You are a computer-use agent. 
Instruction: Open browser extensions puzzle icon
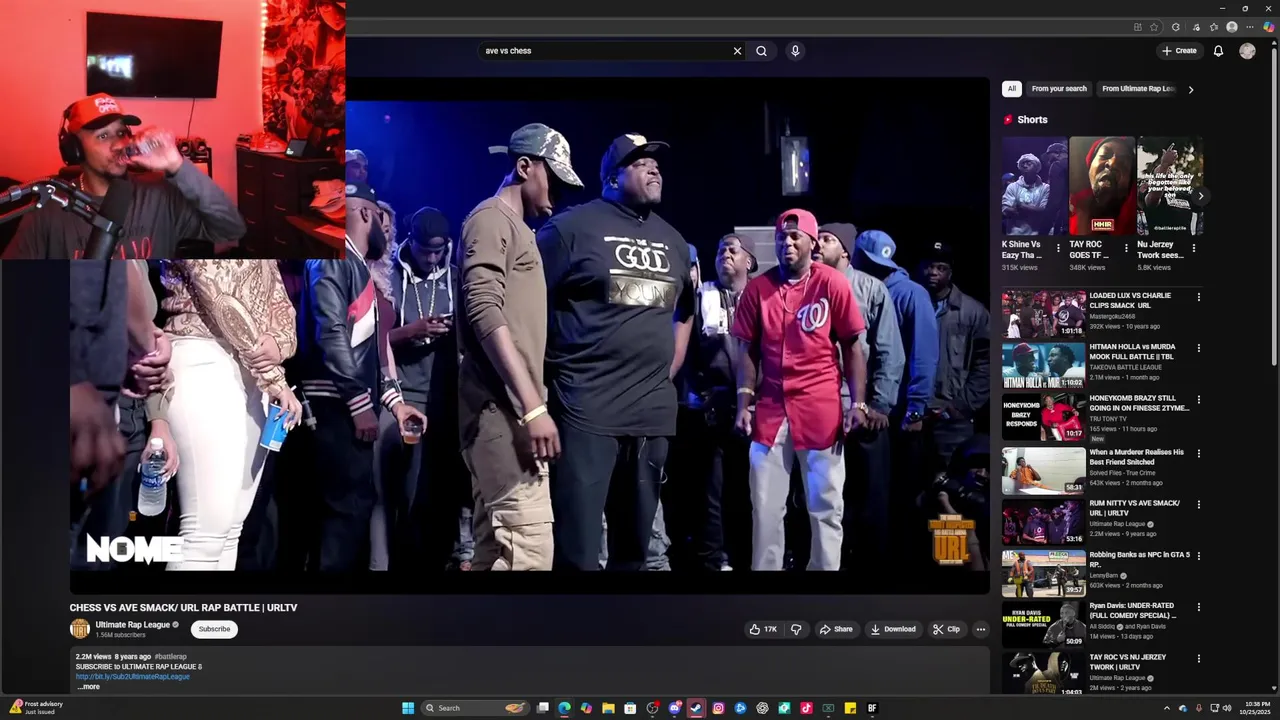pos(1176,27)
